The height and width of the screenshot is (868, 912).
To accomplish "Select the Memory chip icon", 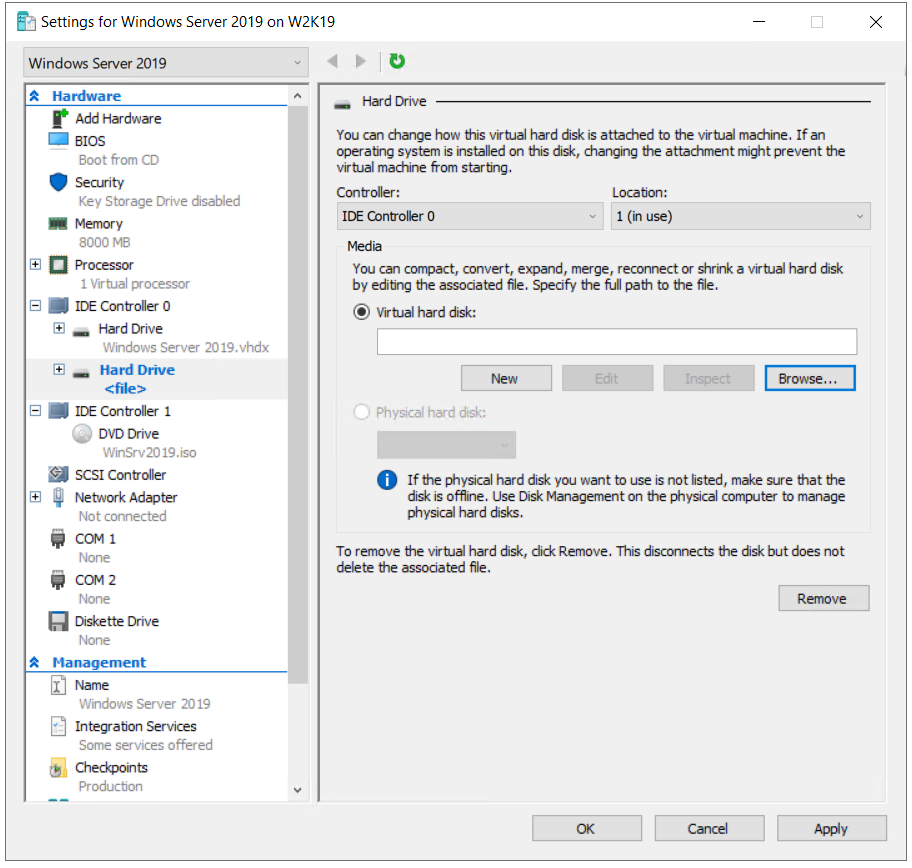I will pos(58,224).
